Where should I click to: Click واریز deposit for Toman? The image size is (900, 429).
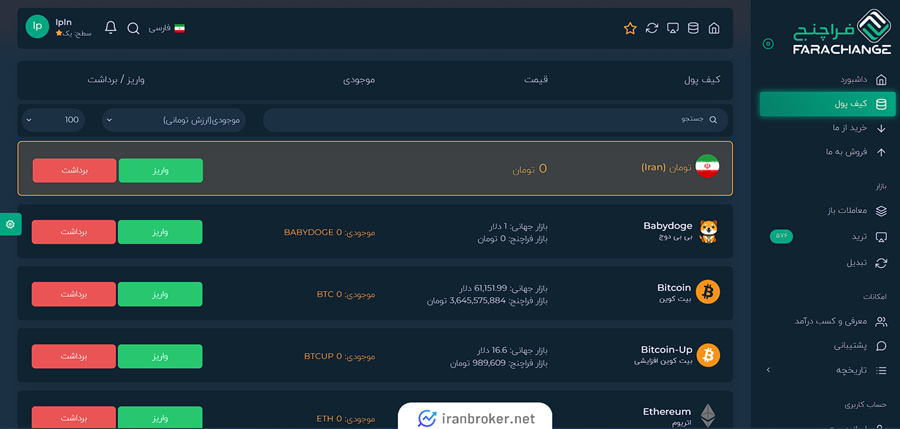click(x=161, y=171)
